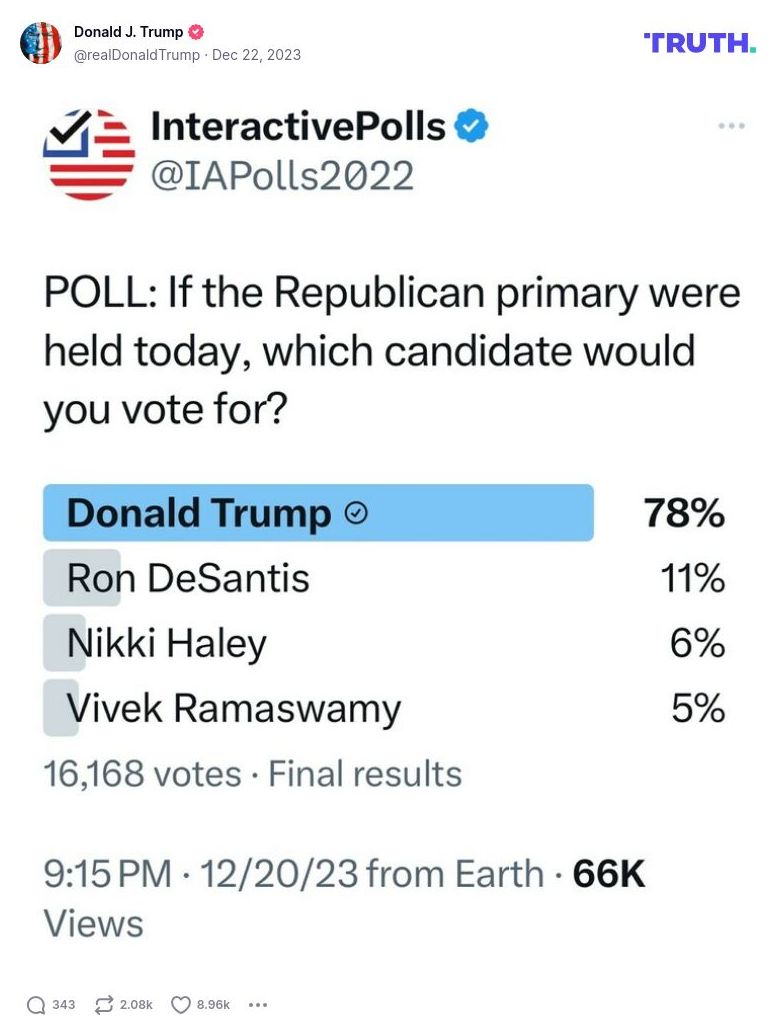Screen dimensions: 777x1035
Task: Click the ReTruth arrows icon
Action: click(x=104, y=1005)
